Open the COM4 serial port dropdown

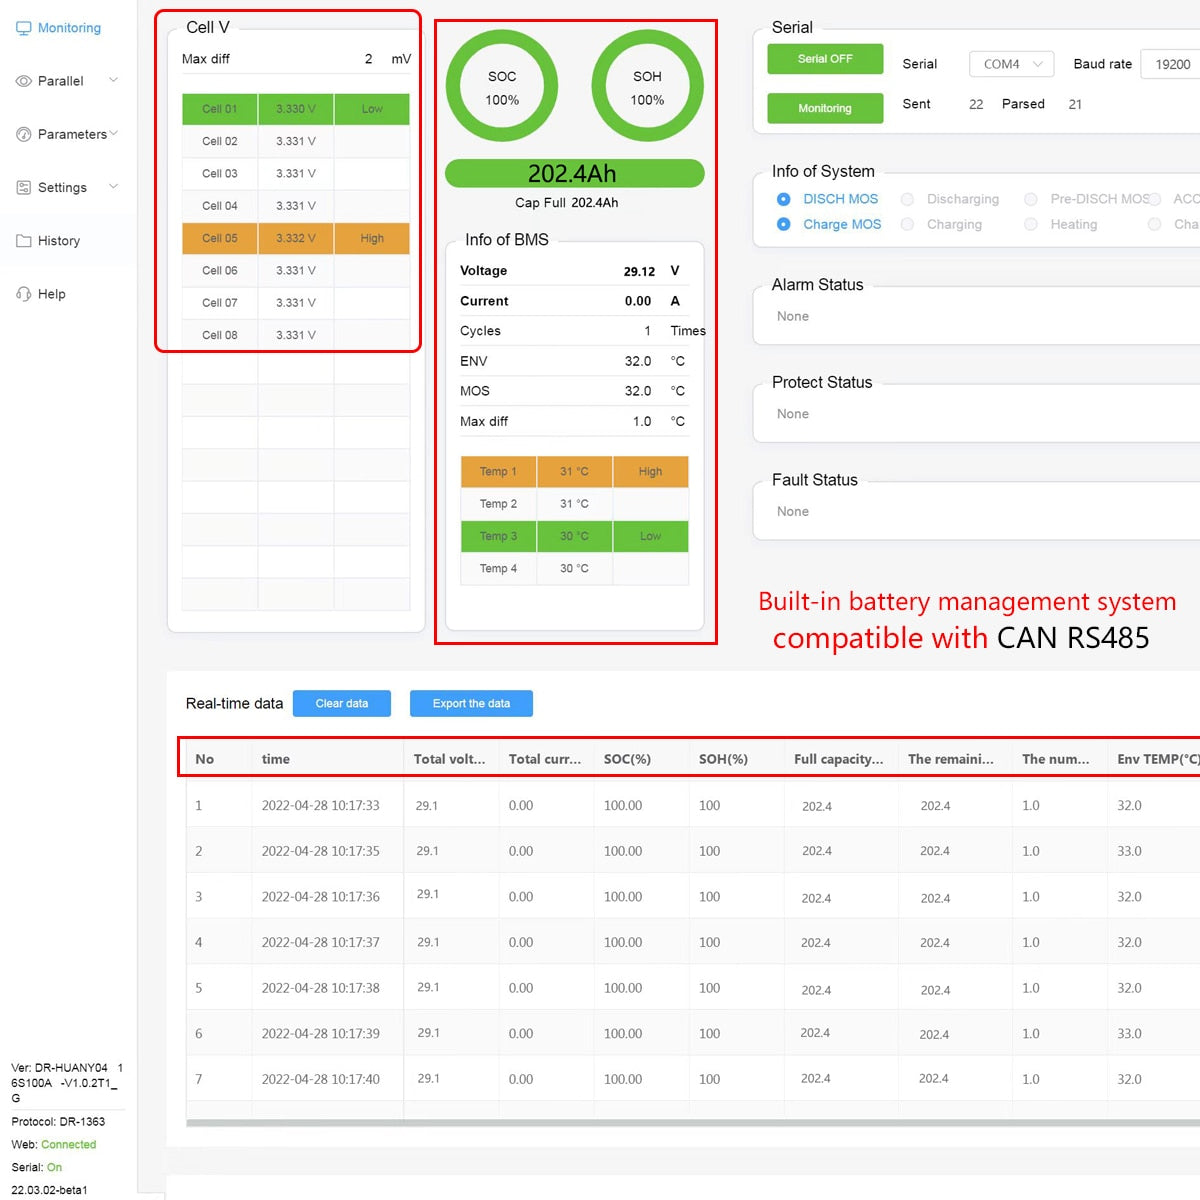[1011, 64]
